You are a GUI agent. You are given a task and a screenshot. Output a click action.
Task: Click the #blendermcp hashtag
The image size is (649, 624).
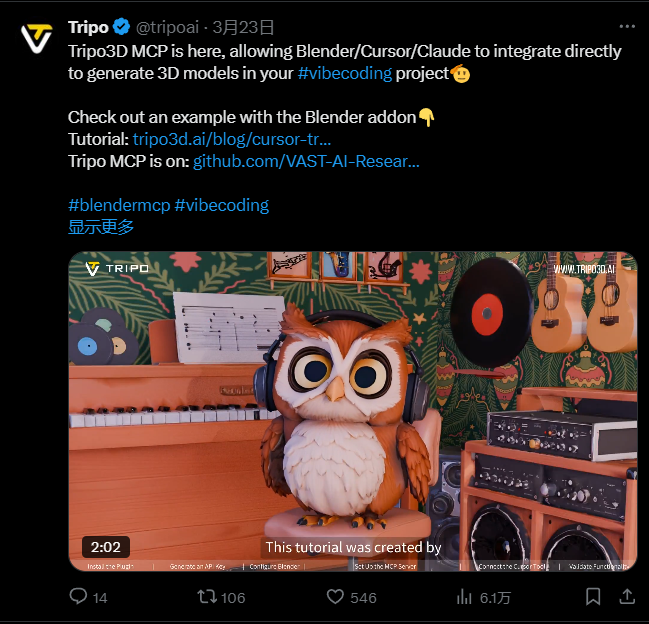click(119, 205)
